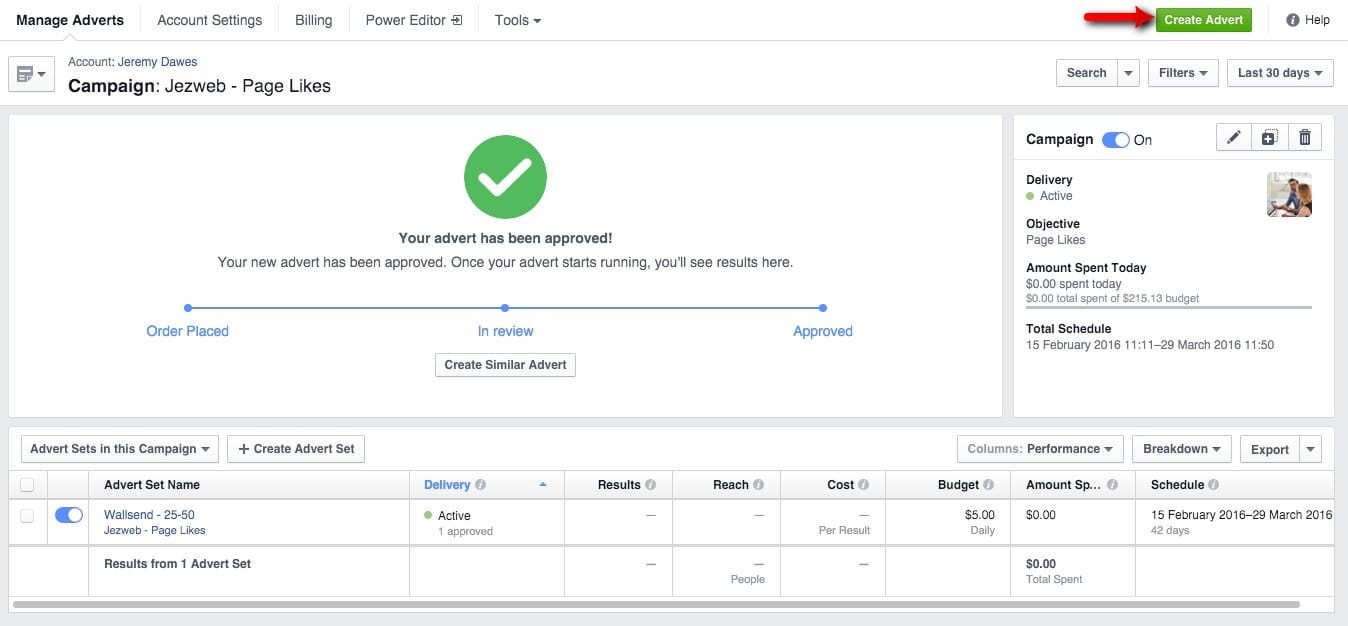Click the info icon next to Delivery column
The width and height of the screenshot is (1348, 626).
[481, 485]
